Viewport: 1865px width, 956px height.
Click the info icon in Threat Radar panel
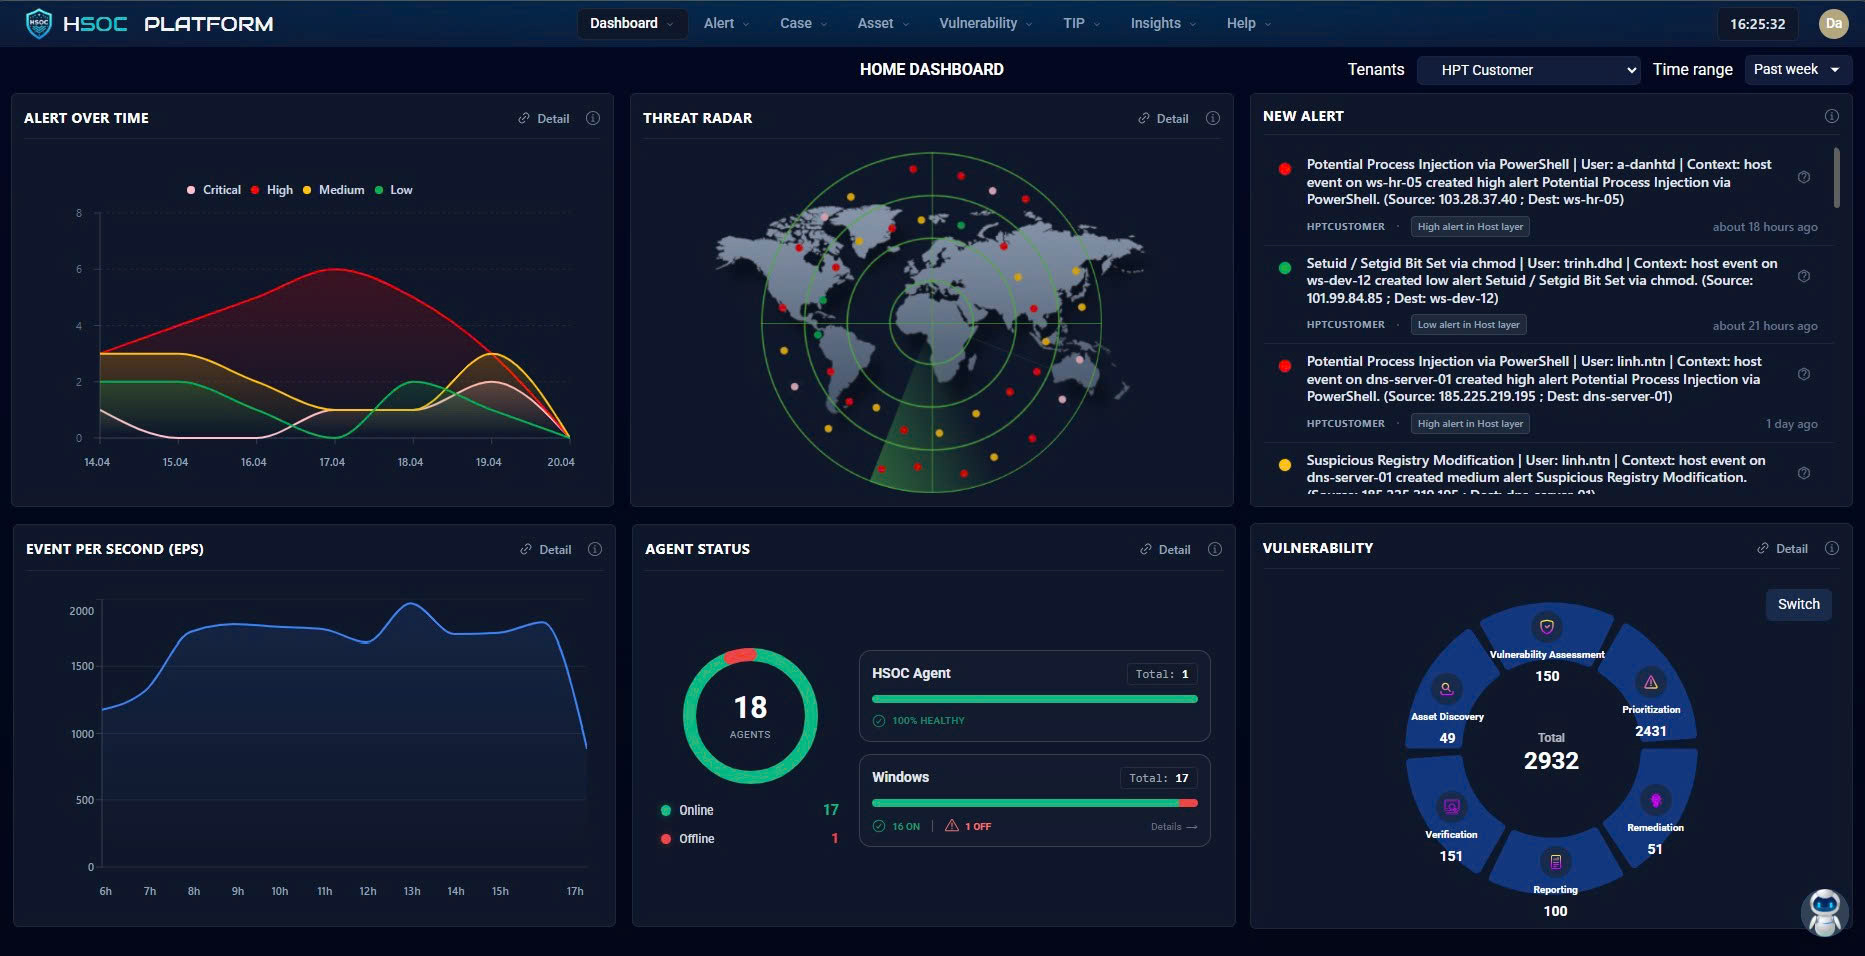tap(1212, 118)
